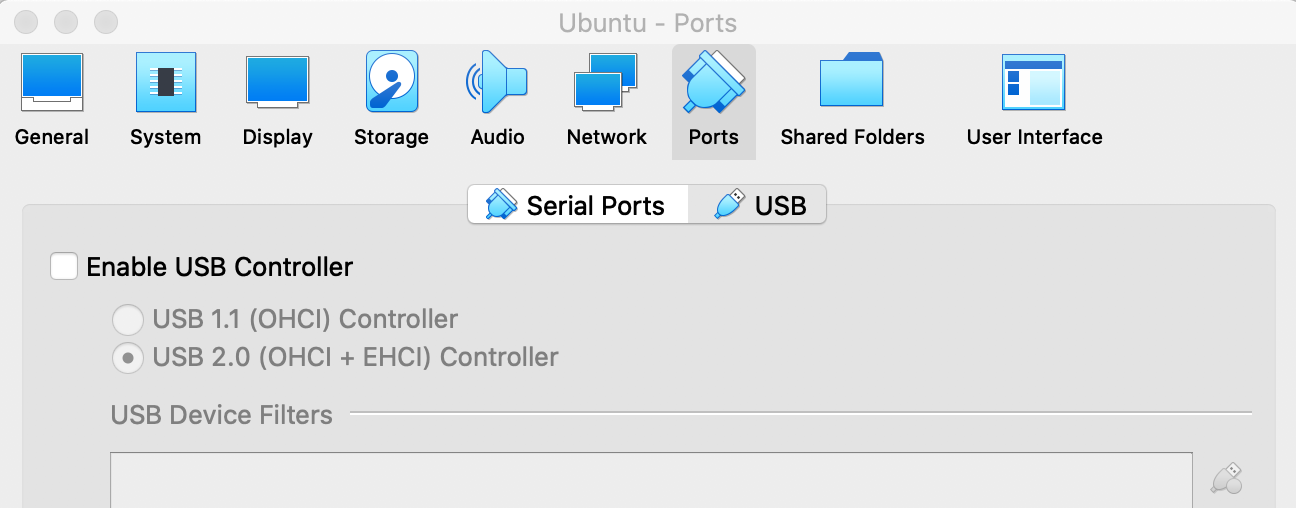1296x508 pixels.
Task: Click the zoom window button
Action: coord(104,21)
